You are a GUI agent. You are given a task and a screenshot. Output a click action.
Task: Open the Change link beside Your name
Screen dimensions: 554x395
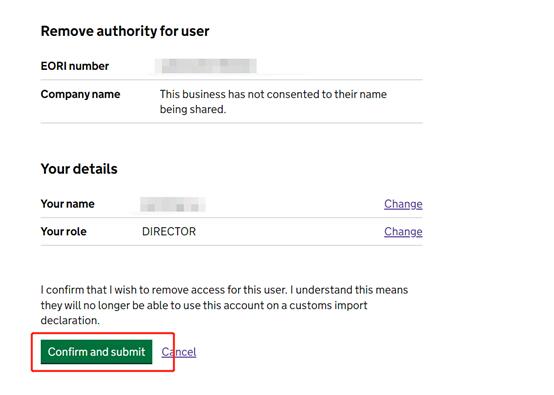[403, 204]
